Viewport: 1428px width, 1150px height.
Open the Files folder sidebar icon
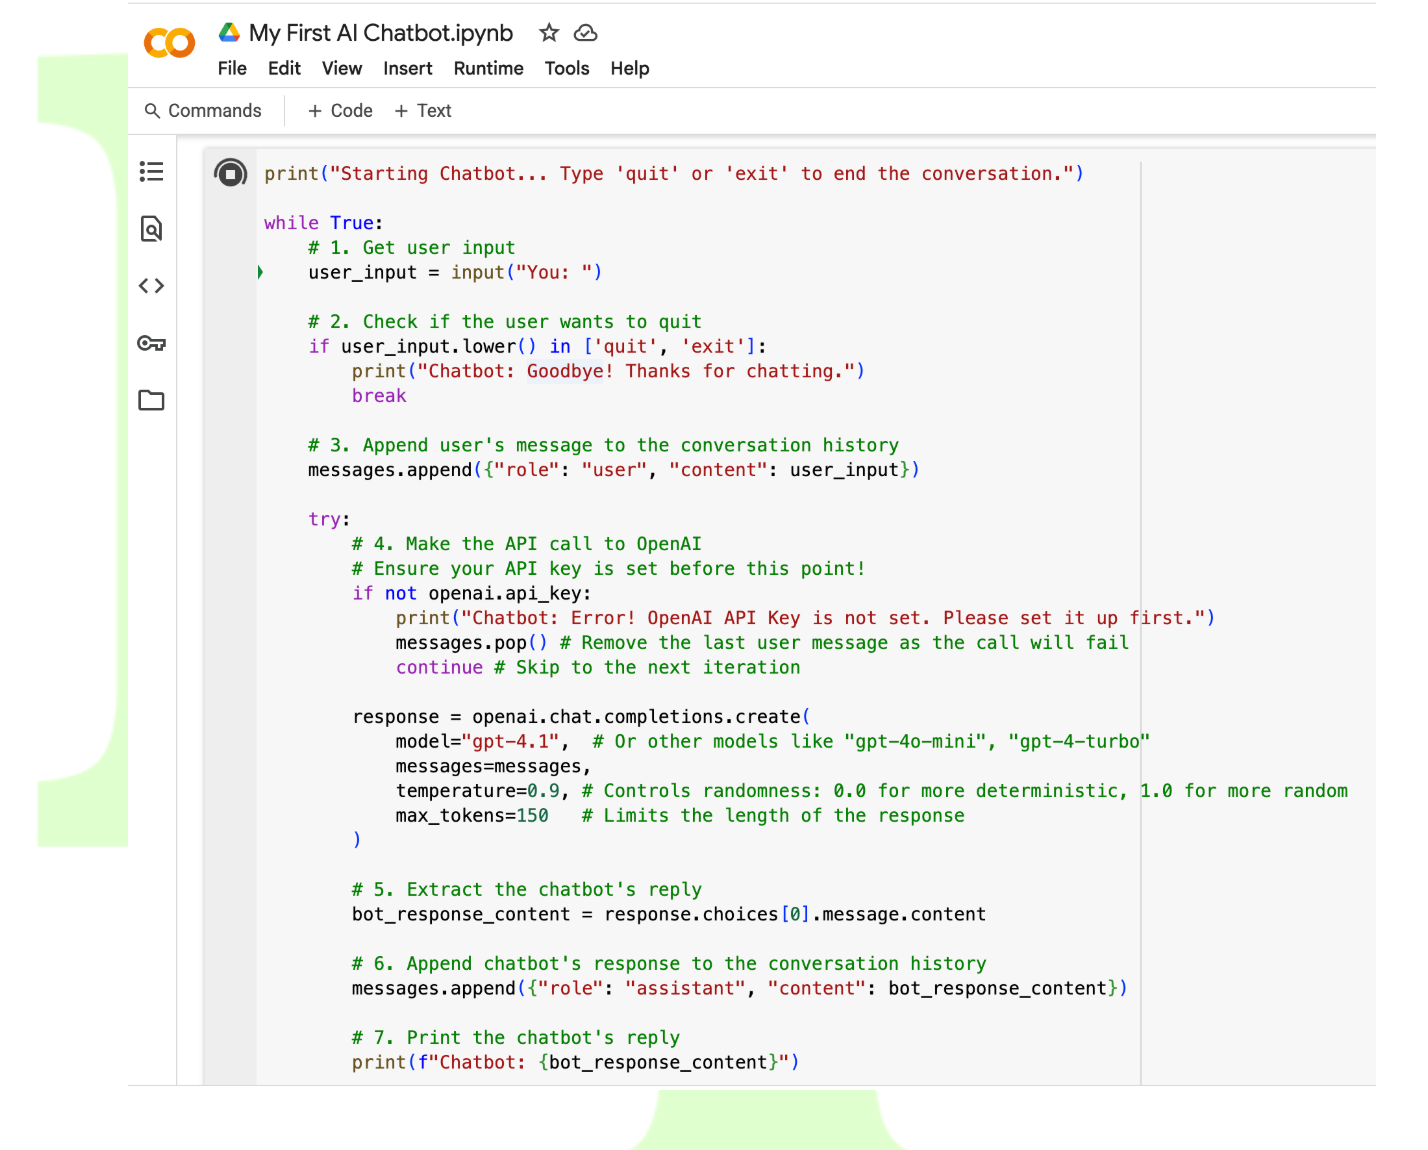click(x=151, y=400)
